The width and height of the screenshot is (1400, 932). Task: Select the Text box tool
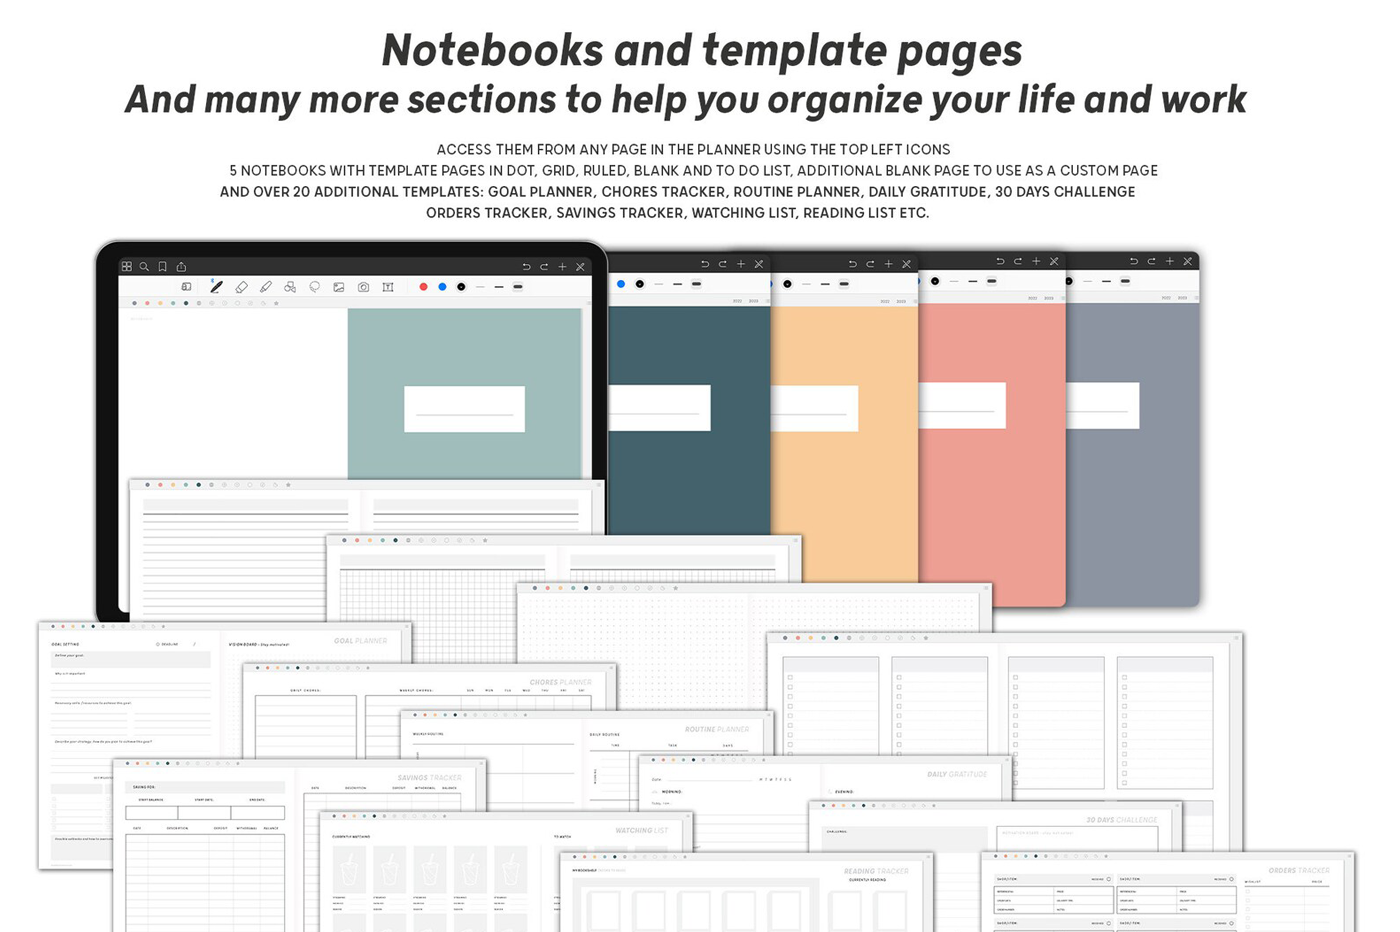(x=388, y=287)
